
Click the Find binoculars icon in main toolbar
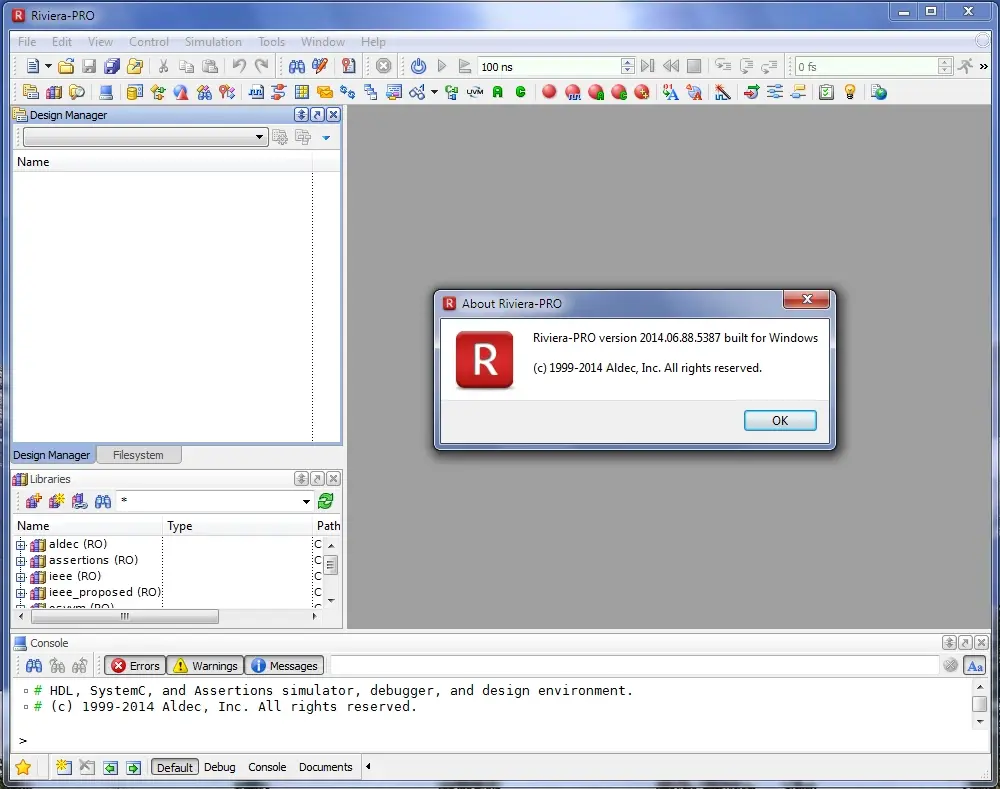(x=297, y=66)
